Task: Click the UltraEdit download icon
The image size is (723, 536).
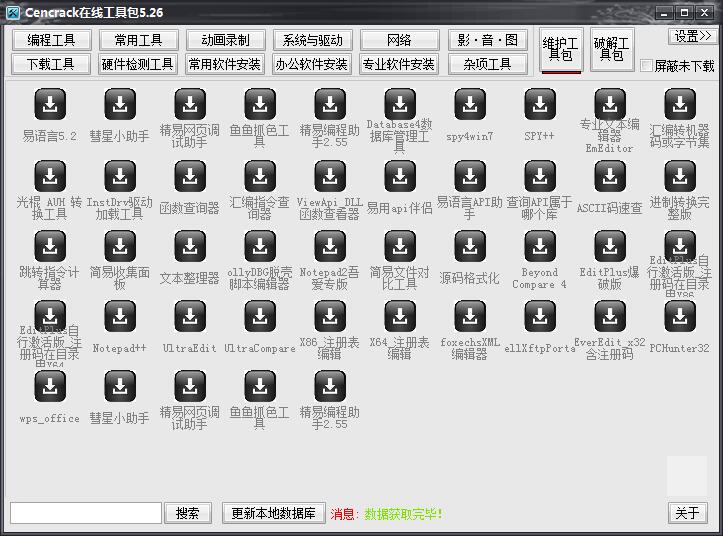Action: pyautogui.click(x=190, y=316)
